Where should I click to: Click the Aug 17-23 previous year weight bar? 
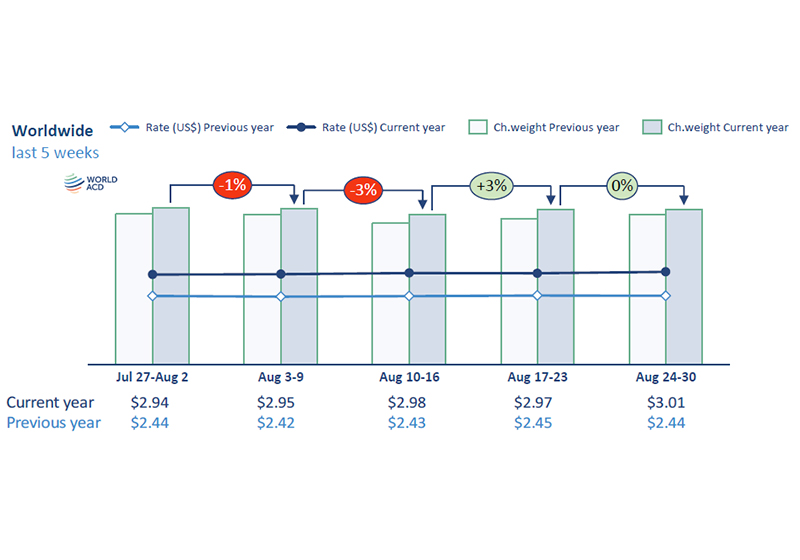click(519, 291)
